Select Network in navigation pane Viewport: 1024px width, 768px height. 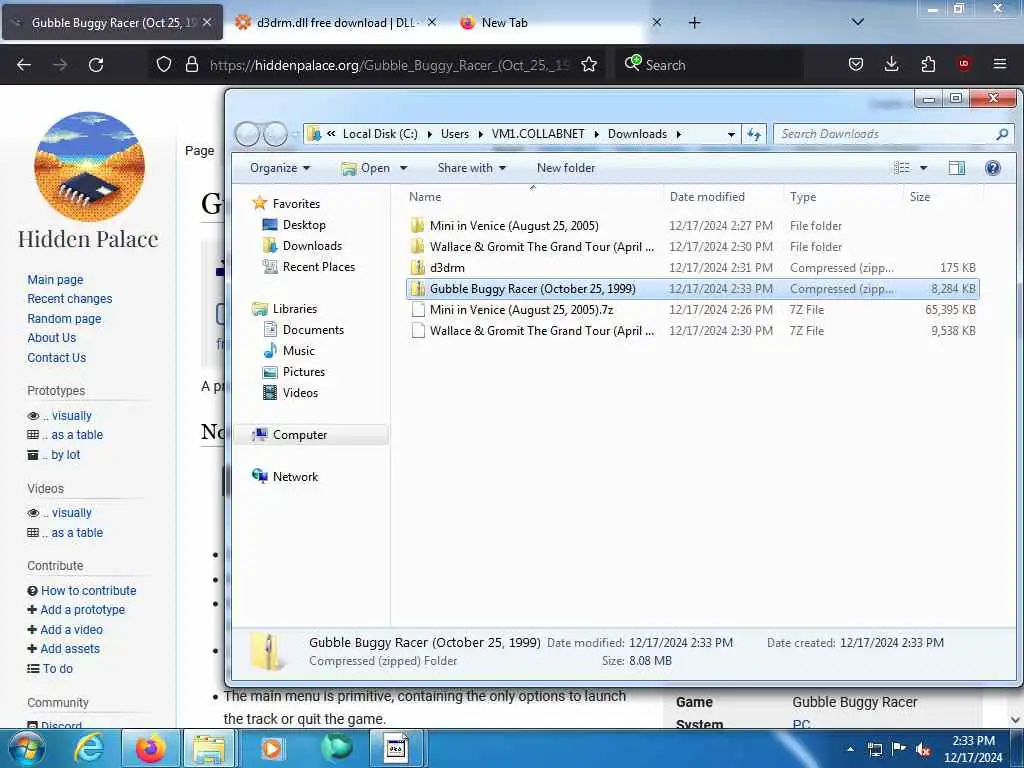coord(285,477)
